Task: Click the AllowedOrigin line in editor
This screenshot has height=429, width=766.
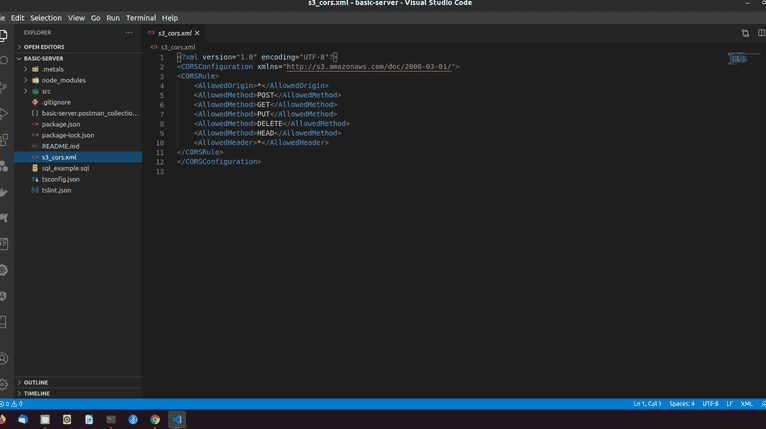Action: 261,86
